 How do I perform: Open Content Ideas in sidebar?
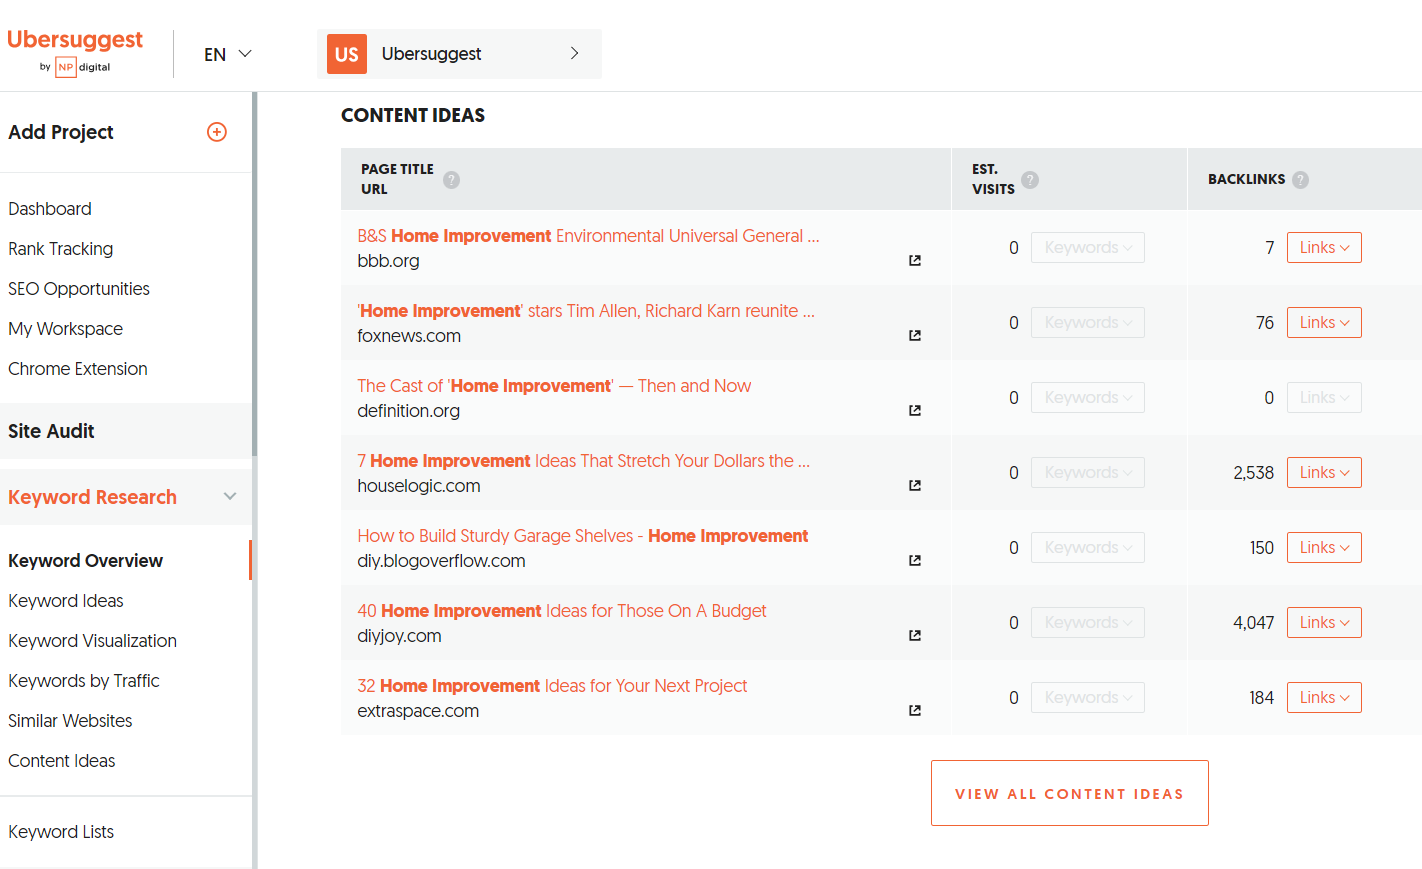[62, 761]
